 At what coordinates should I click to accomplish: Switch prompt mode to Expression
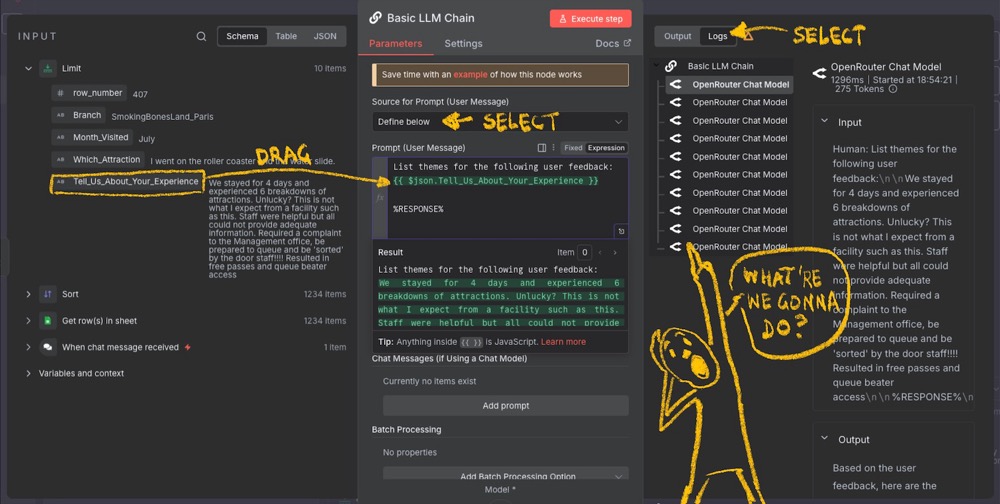[x=606, y=148]
